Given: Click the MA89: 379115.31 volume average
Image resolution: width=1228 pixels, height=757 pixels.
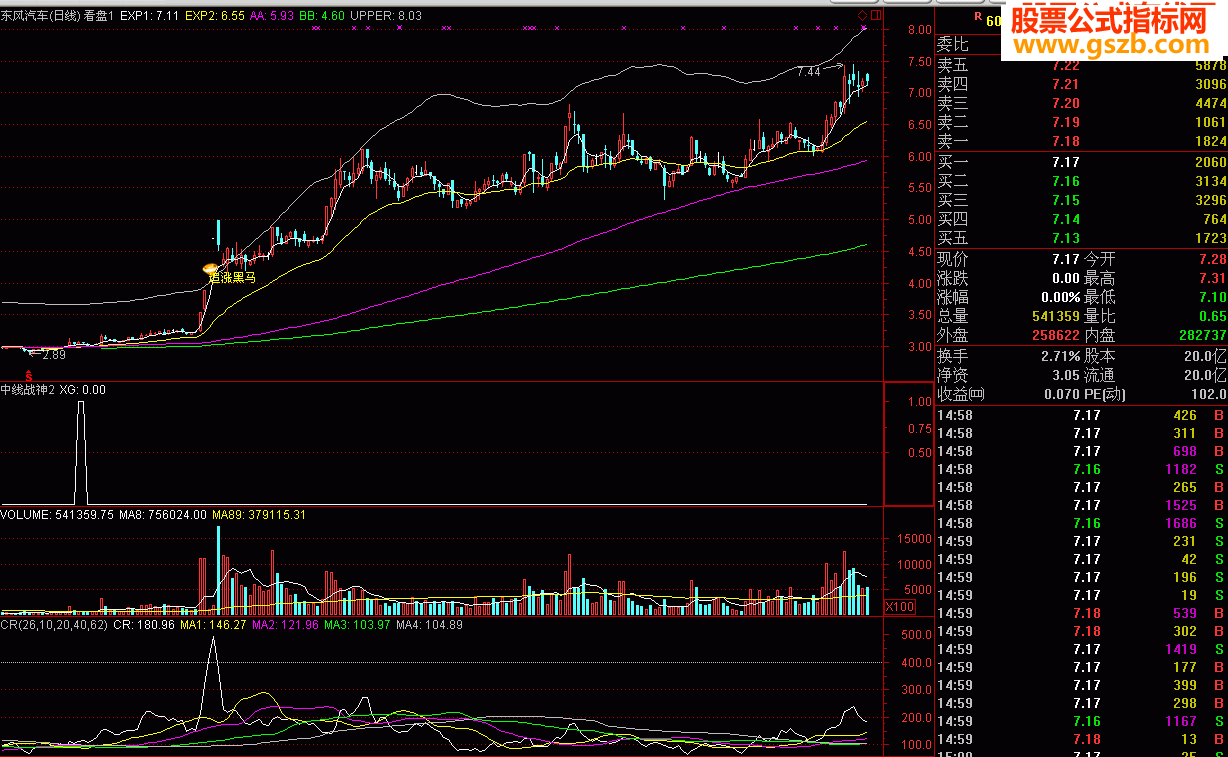Looking at the screenshot, I should tap(259, 515).
